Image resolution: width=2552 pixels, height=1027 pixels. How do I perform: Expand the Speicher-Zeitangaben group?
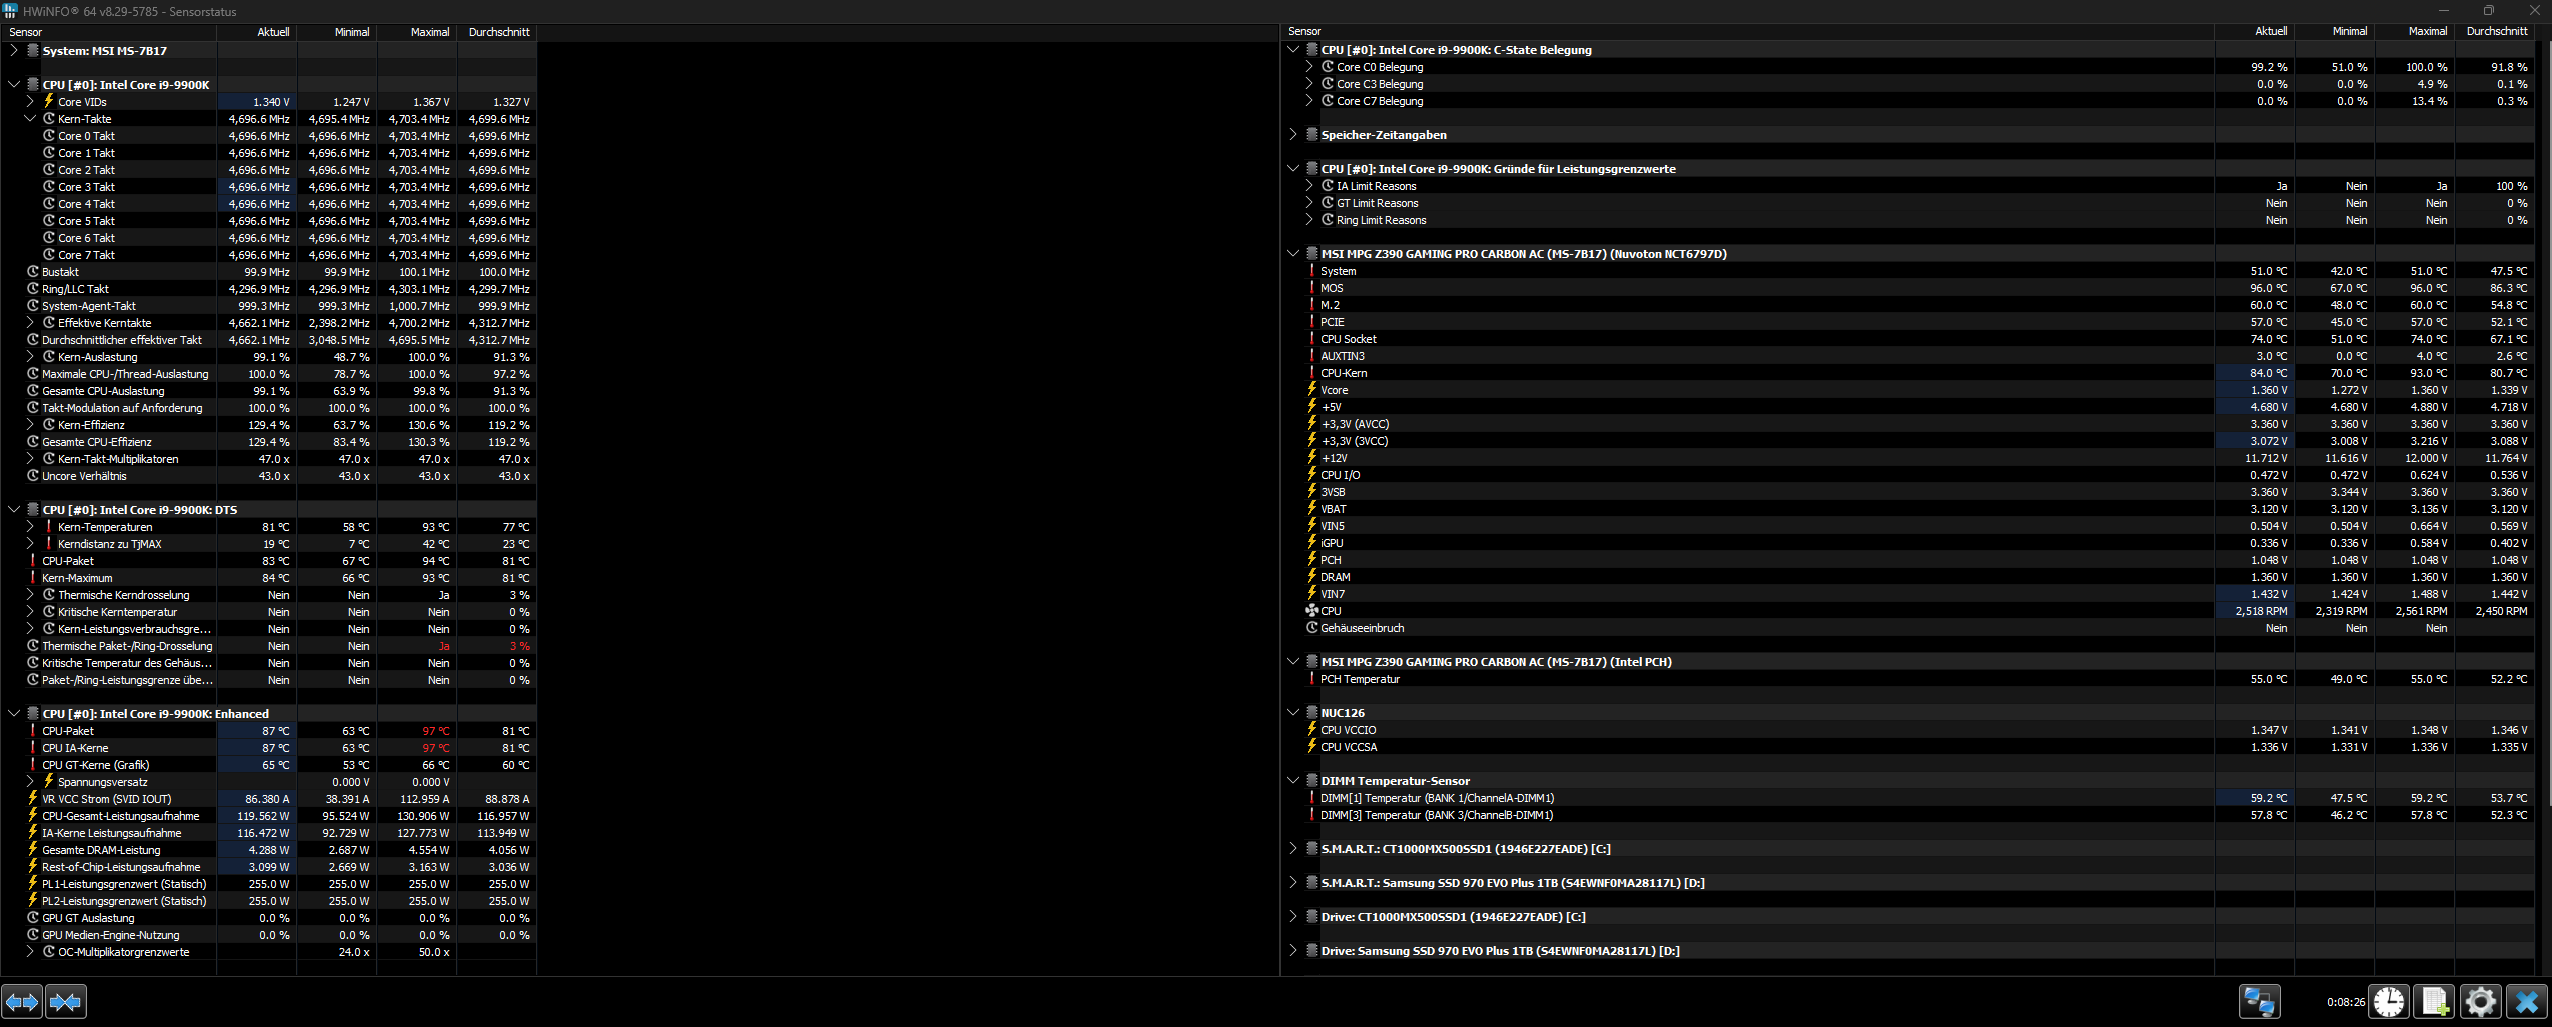pos(1293,134)
